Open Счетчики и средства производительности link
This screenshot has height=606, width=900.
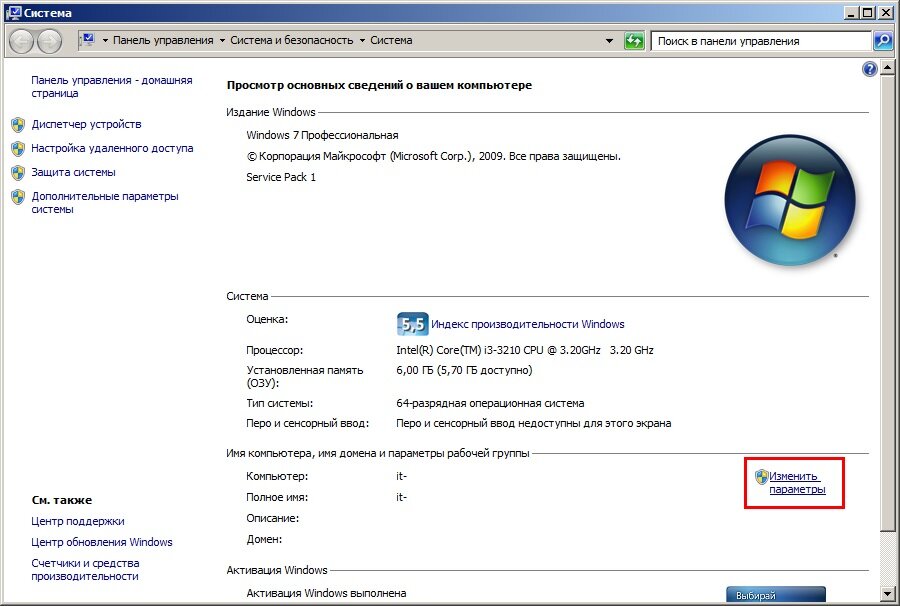pos(85,570)
